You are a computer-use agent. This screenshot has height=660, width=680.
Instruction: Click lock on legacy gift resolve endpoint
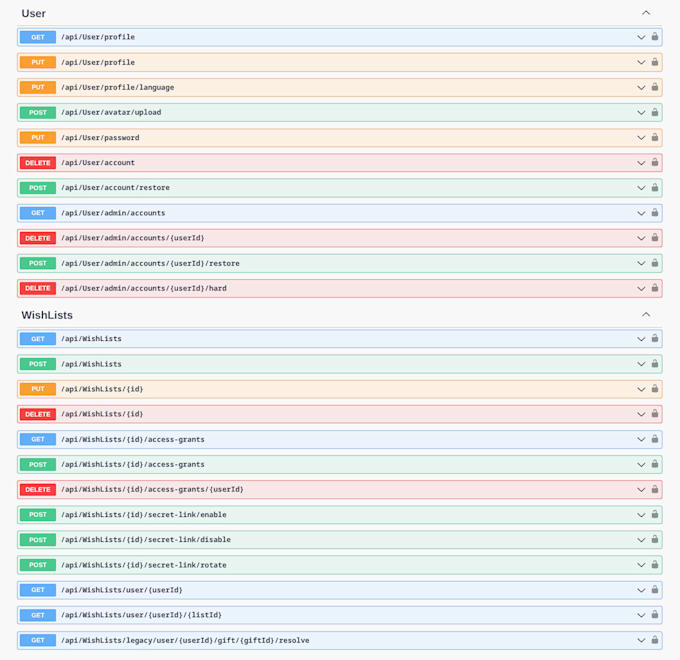654,640
